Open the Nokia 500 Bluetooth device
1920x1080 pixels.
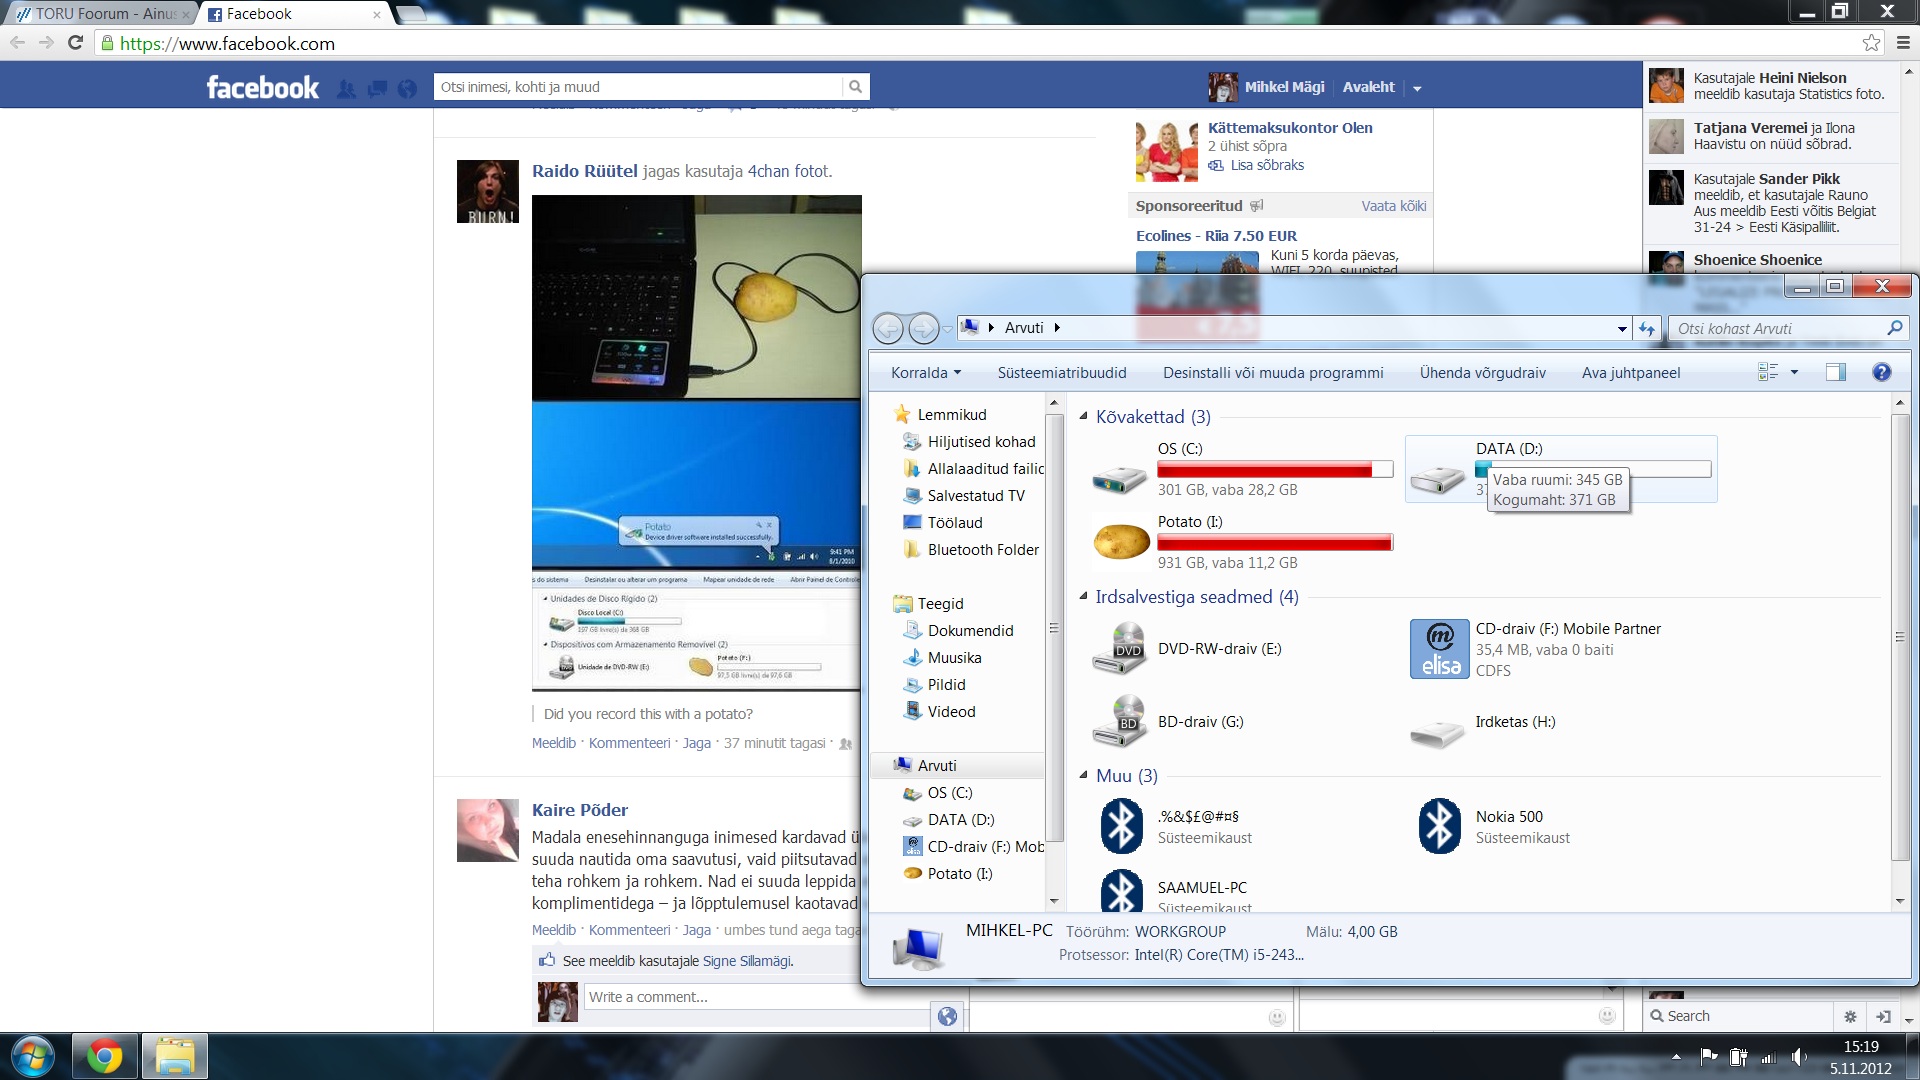pos(1439,826)
